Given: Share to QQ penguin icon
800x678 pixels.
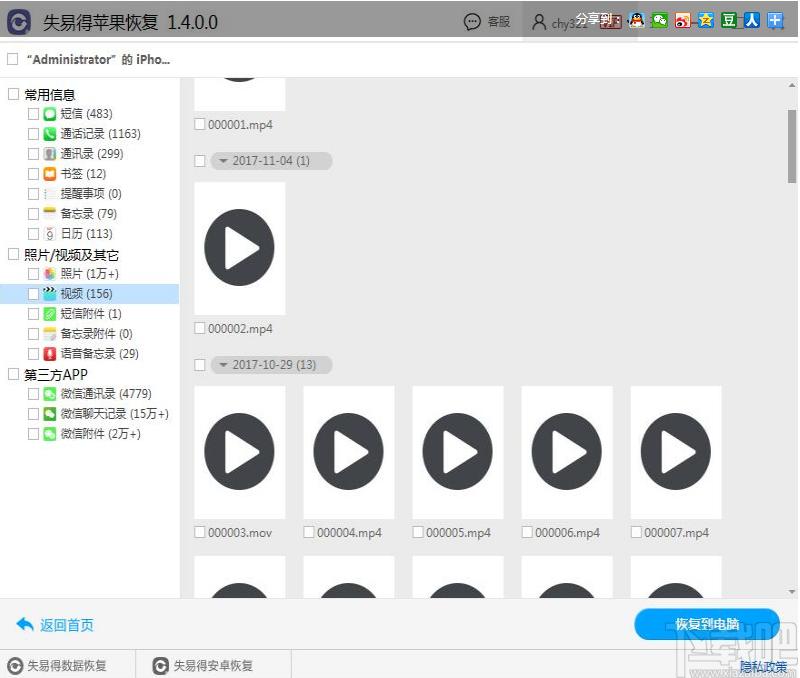Looking at the screenshot, I should point(636,20).
